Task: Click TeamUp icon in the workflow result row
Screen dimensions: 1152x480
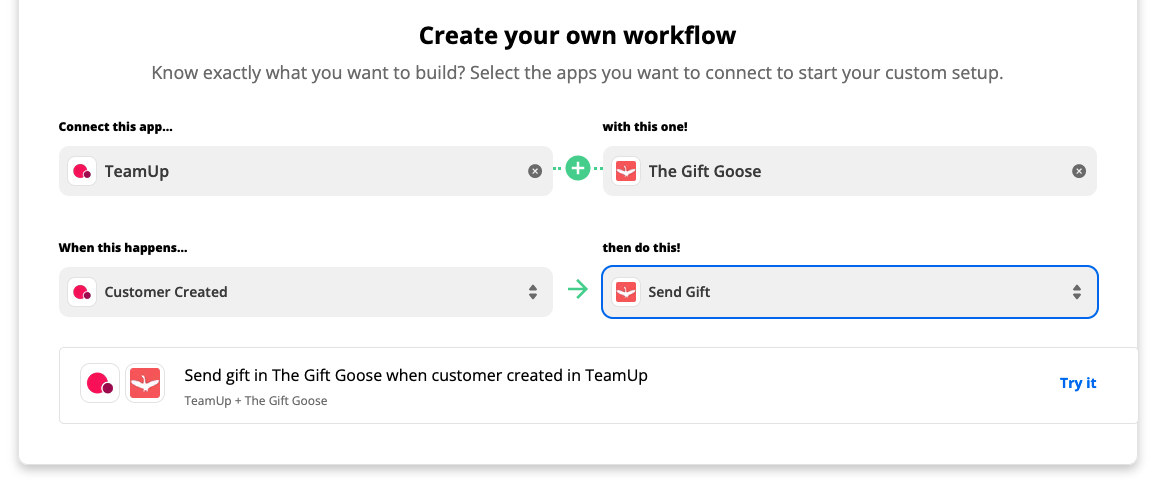Action: 100,383
